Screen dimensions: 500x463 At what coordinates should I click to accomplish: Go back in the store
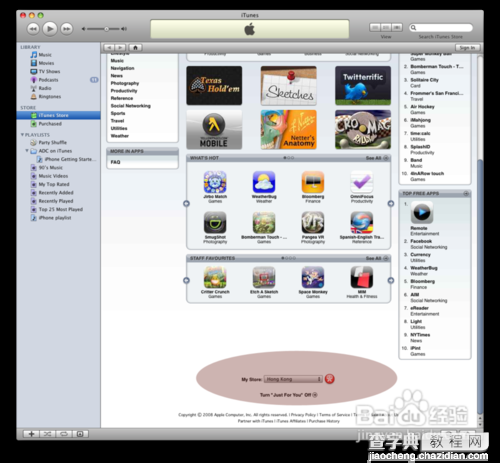[x=109, y=48]
